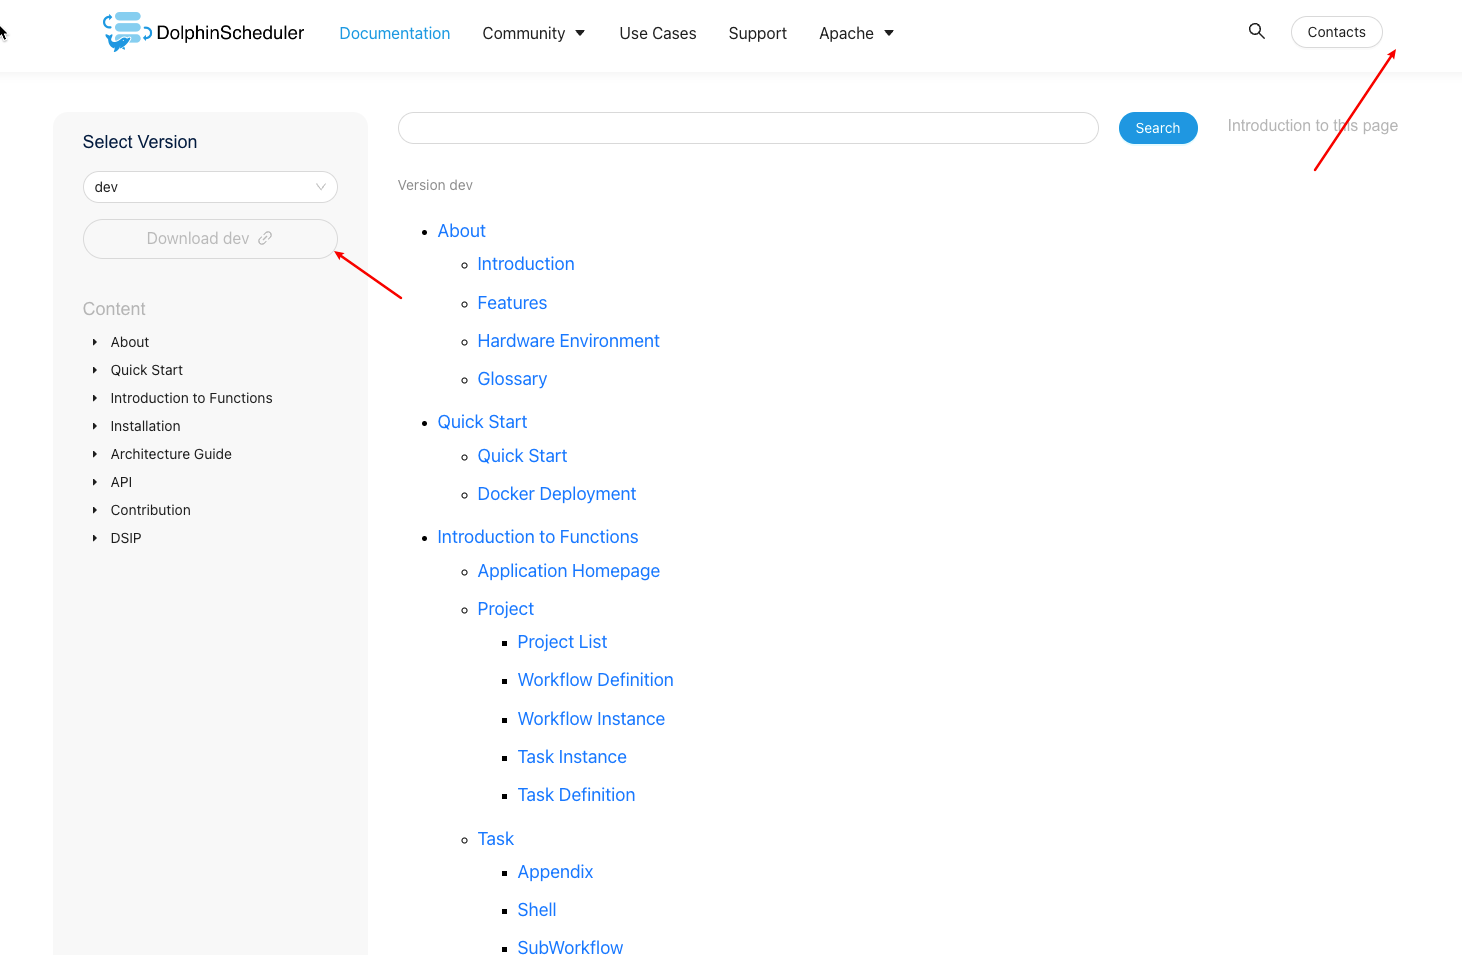Open the Apache dropdown menu
Screen dimensions: 1462x955
[856, 33]
